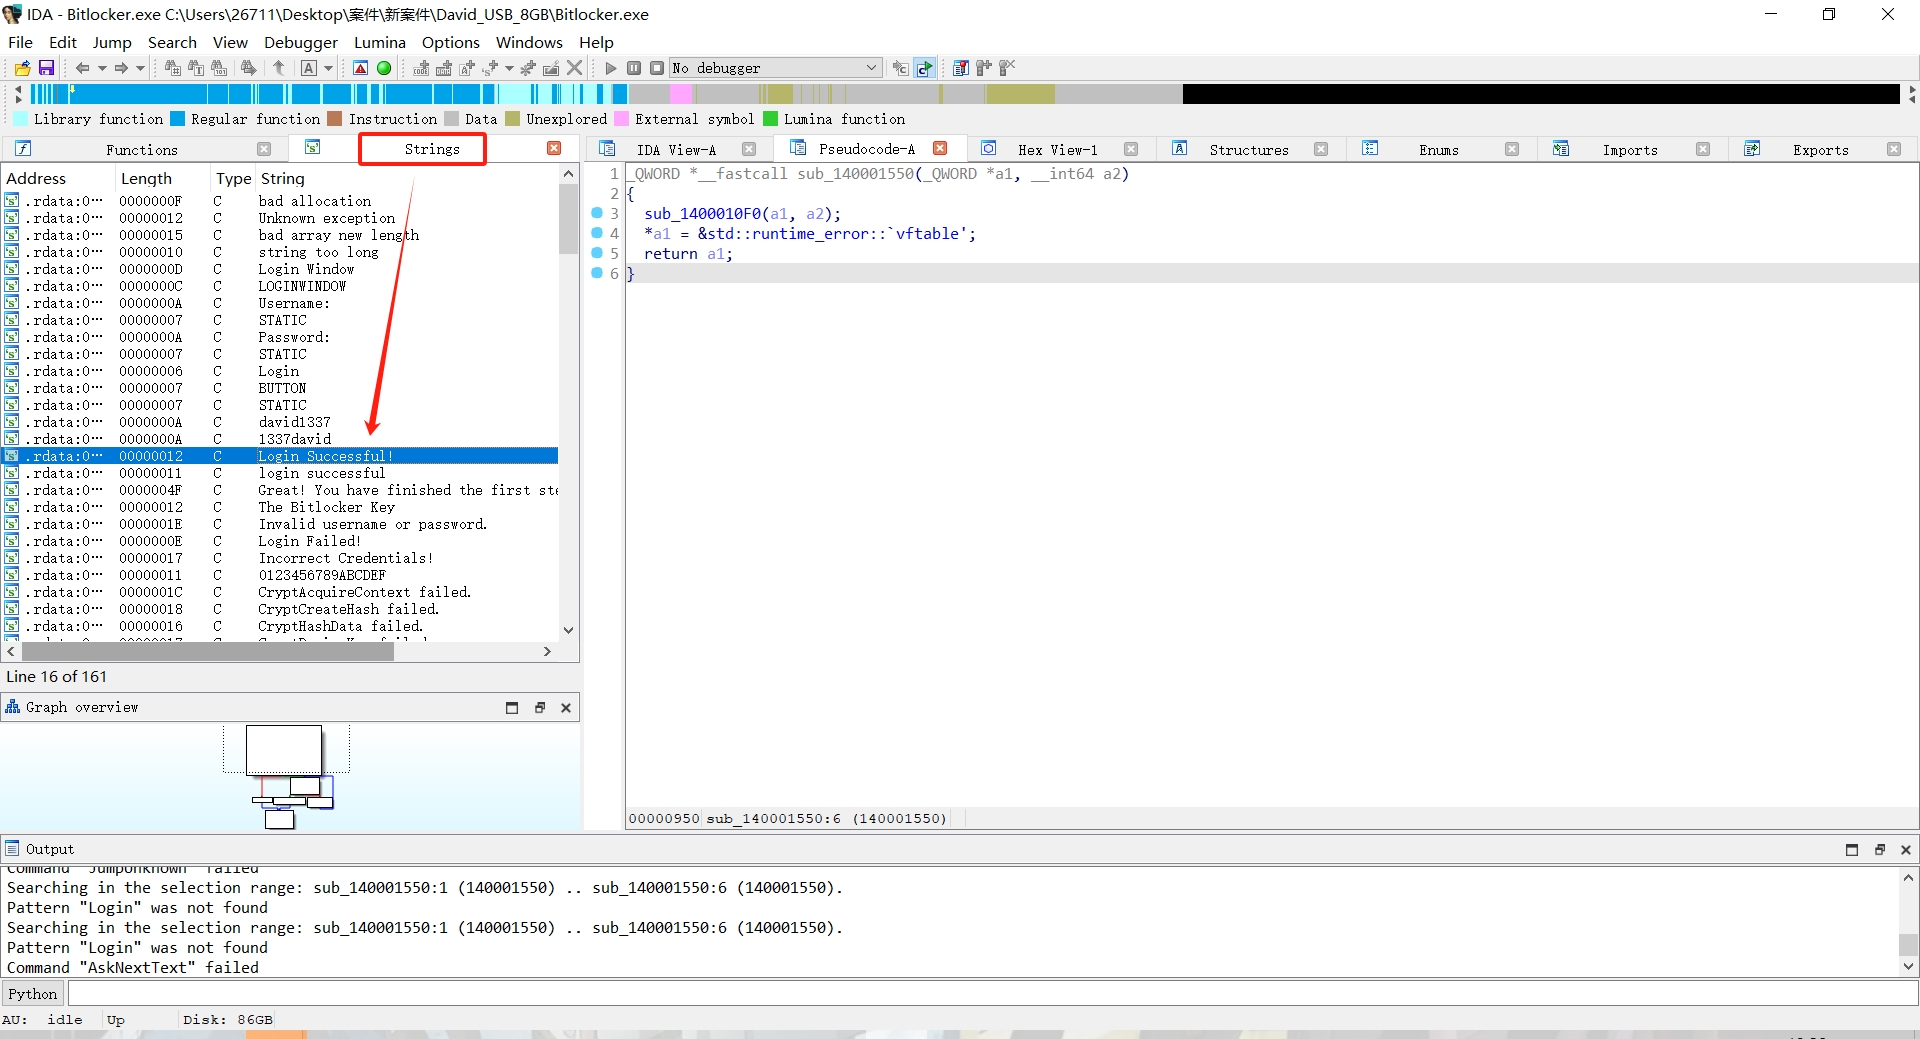Open the 'No debugger' selection combo box
Image resolution: width=1920 pixels, height=1039 pixels.
[x=775, y=68]
